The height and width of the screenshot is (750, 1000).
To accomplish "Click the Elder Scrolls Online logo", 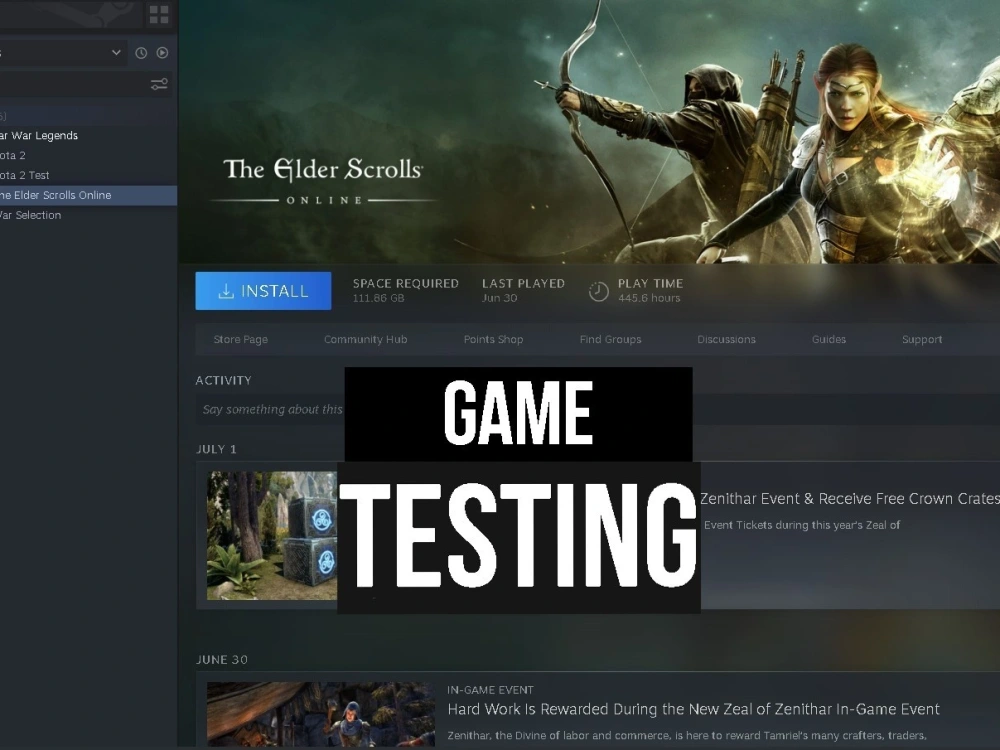I will (323, 180).
